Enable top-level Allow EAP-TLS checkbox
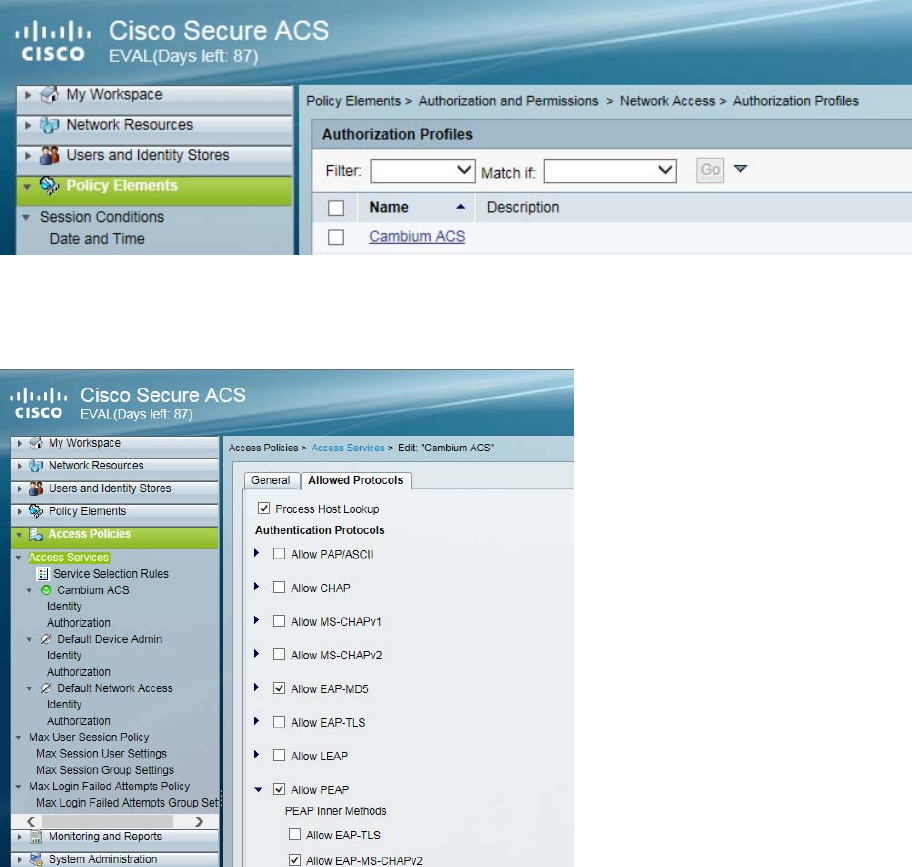 [279, 722]
